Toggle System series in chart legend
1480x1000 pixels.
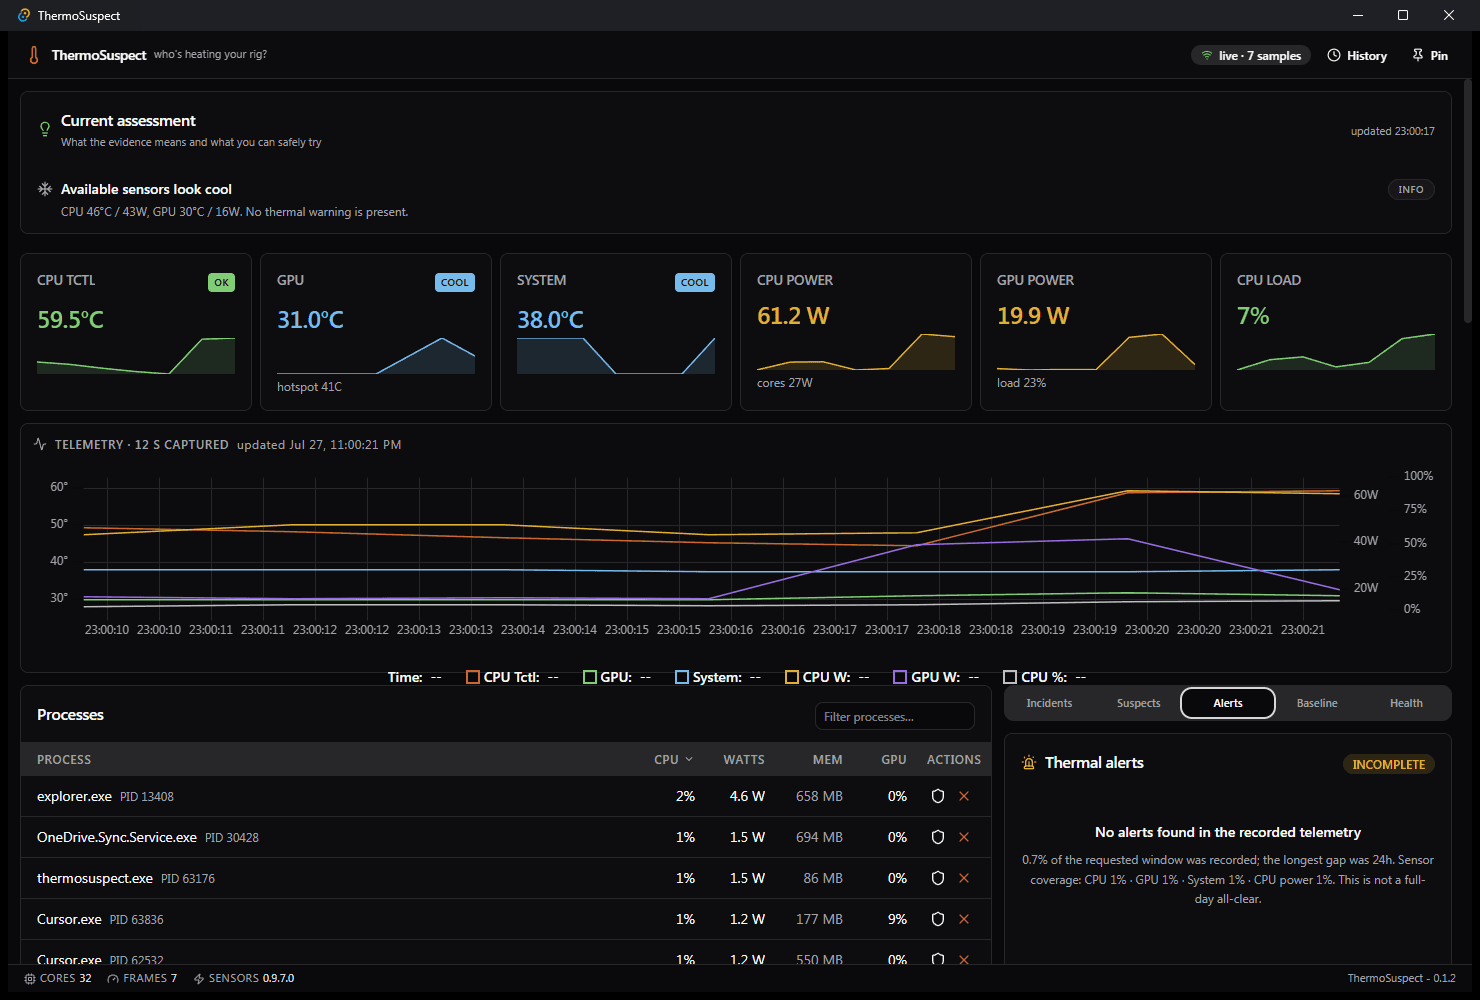pos(718,677)
